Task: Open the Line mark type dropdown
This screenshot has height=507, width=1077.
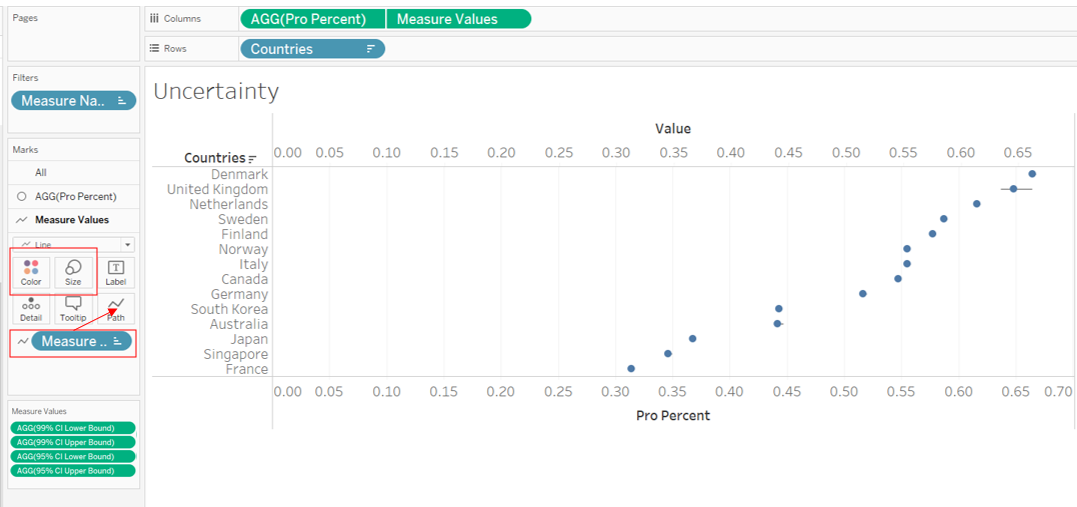Action: [127, 244]
